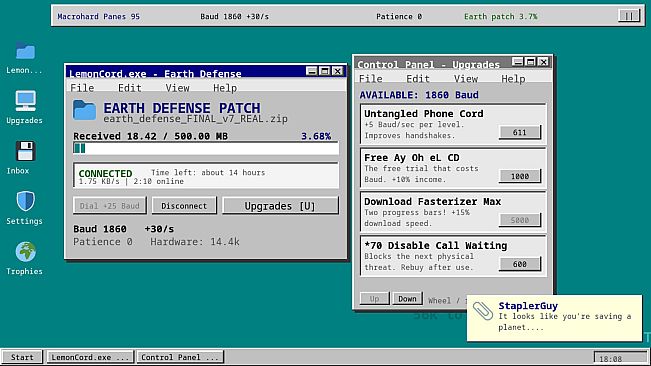Click the Upgrades [U] button
The image size is (651, 366).
click(280, 206)
